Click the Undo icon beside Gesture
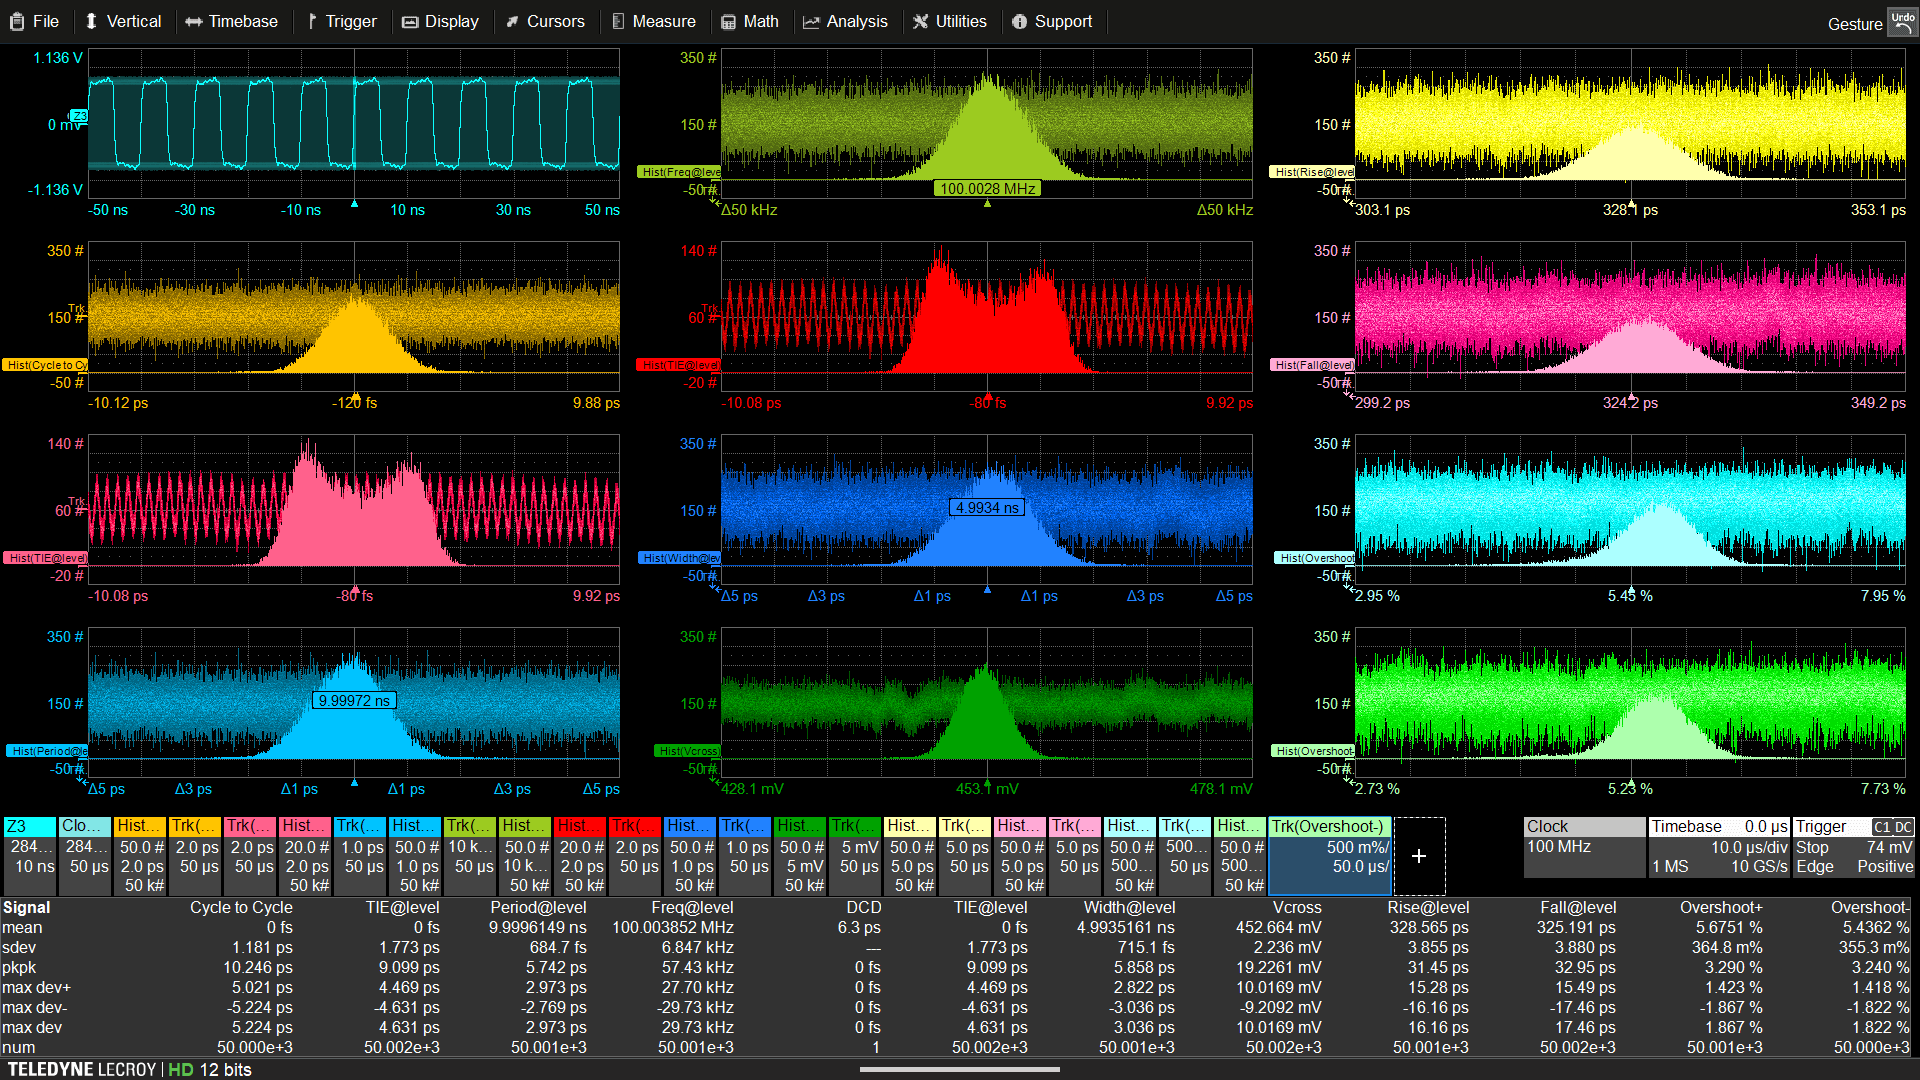The width and height of the screenshot is (1920, 1080). tap(1901, 22)
